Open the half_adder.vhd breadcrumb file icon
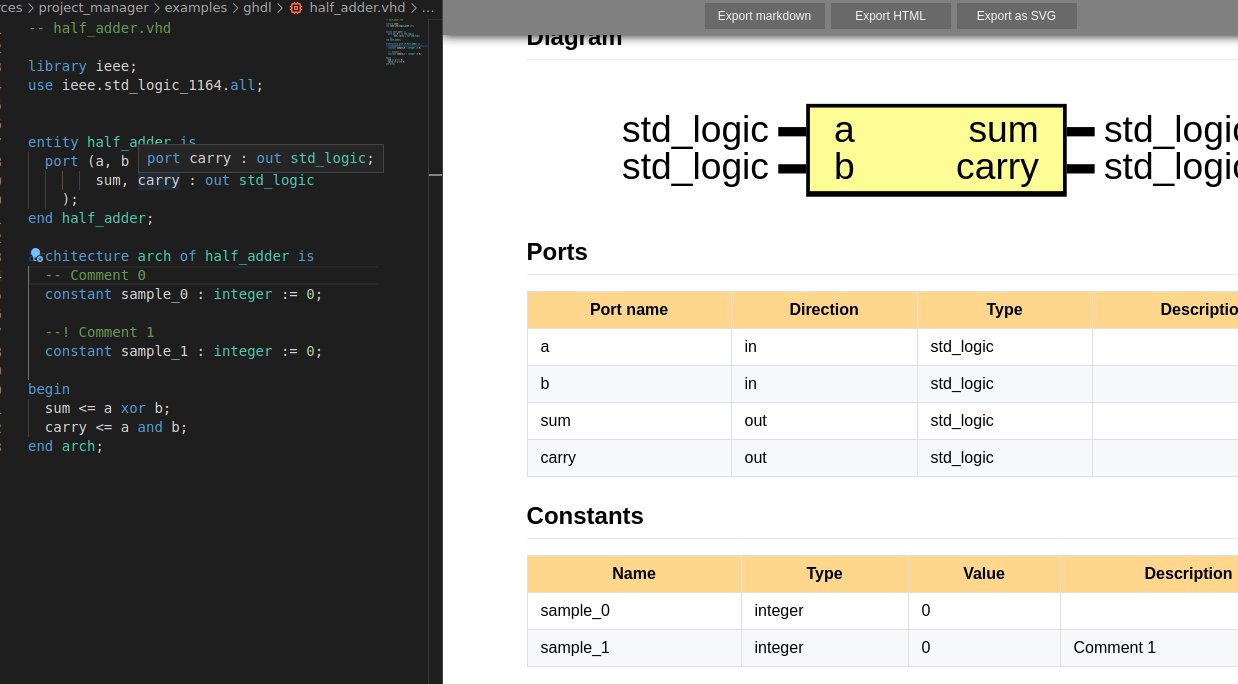The height and width of the screenshot is (684, 1238). 296,7
